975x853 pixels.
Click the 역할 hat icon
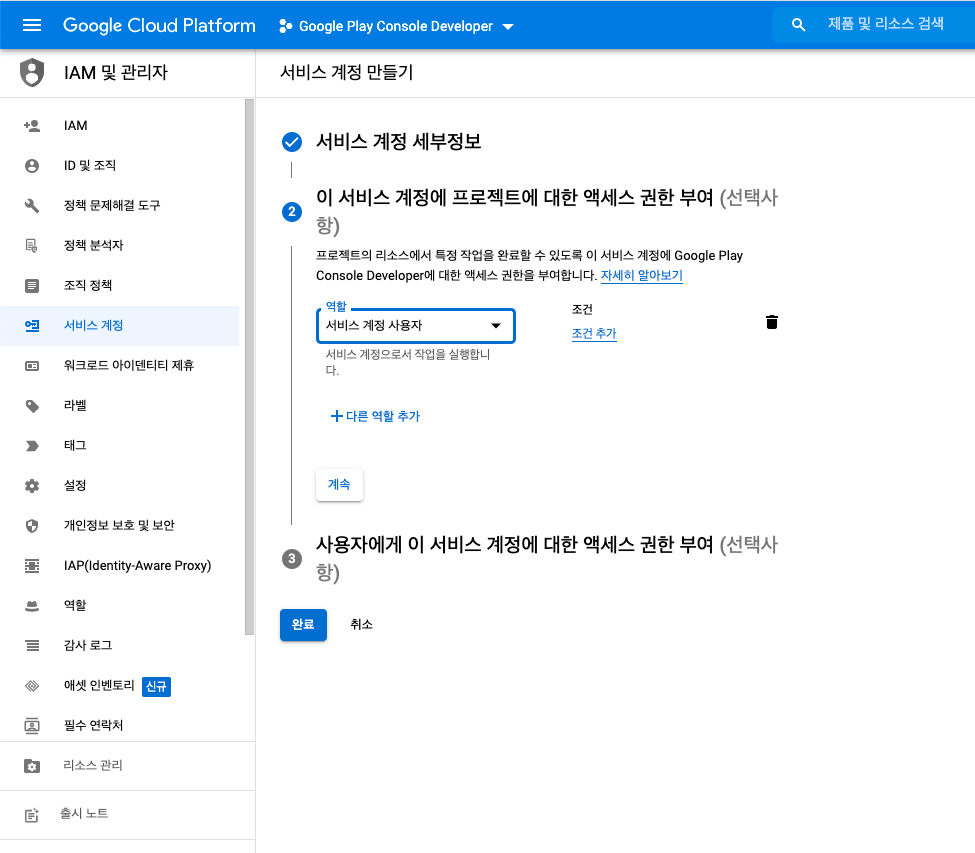[32, 606]
